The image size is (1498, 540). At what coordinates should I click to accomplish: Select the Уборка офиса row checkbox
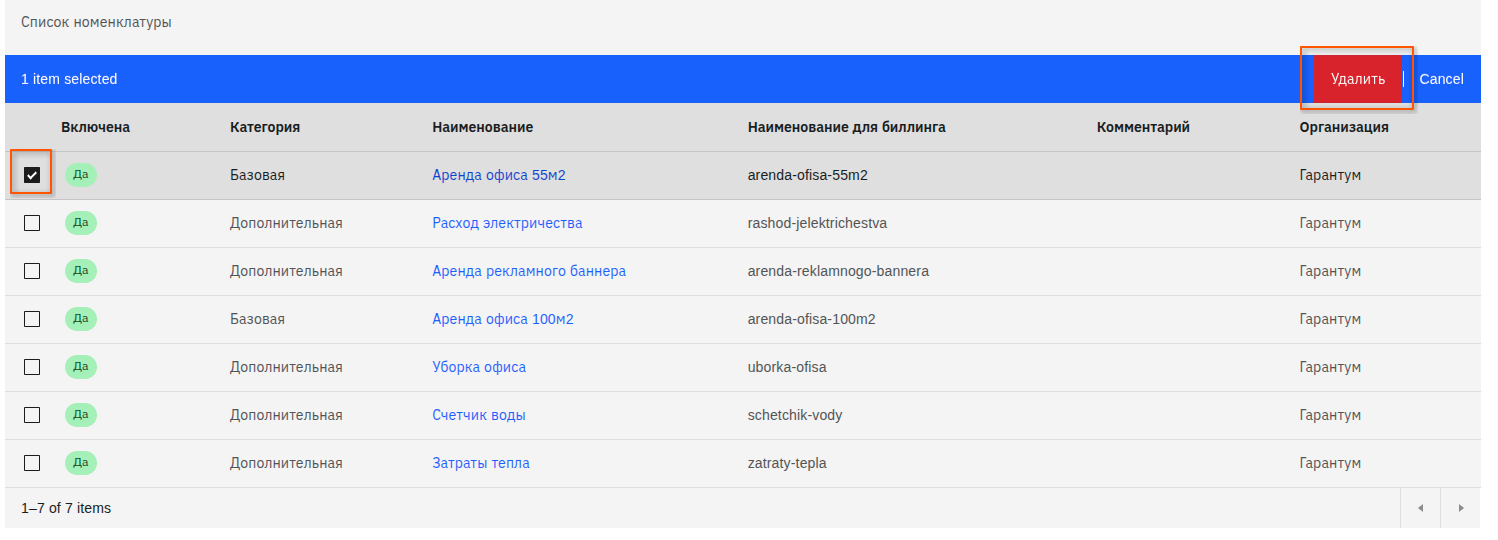click(x=32, y=367)
